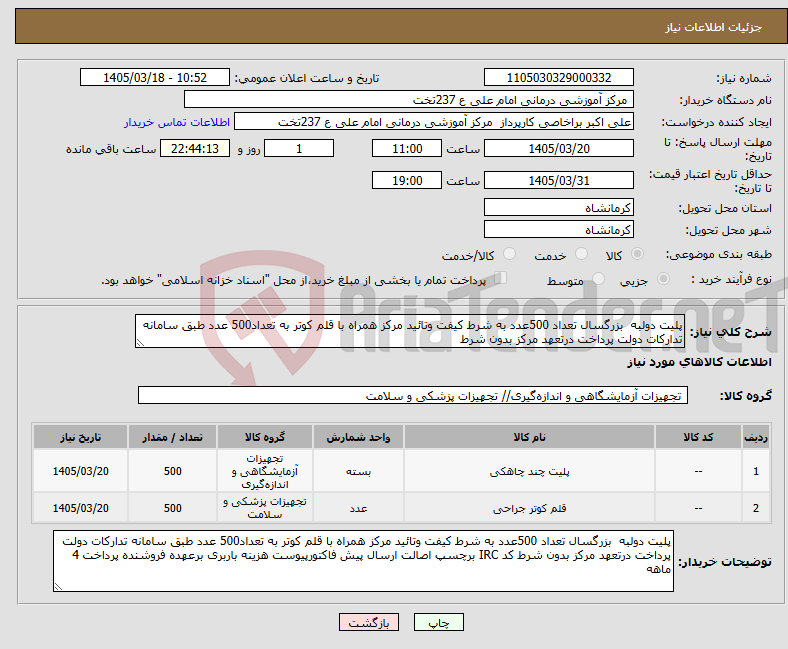The image size is (788, 649).
Task: Toggle the اسناد خزانه اسلامی payment checkbox
Action: pos(501,277)
